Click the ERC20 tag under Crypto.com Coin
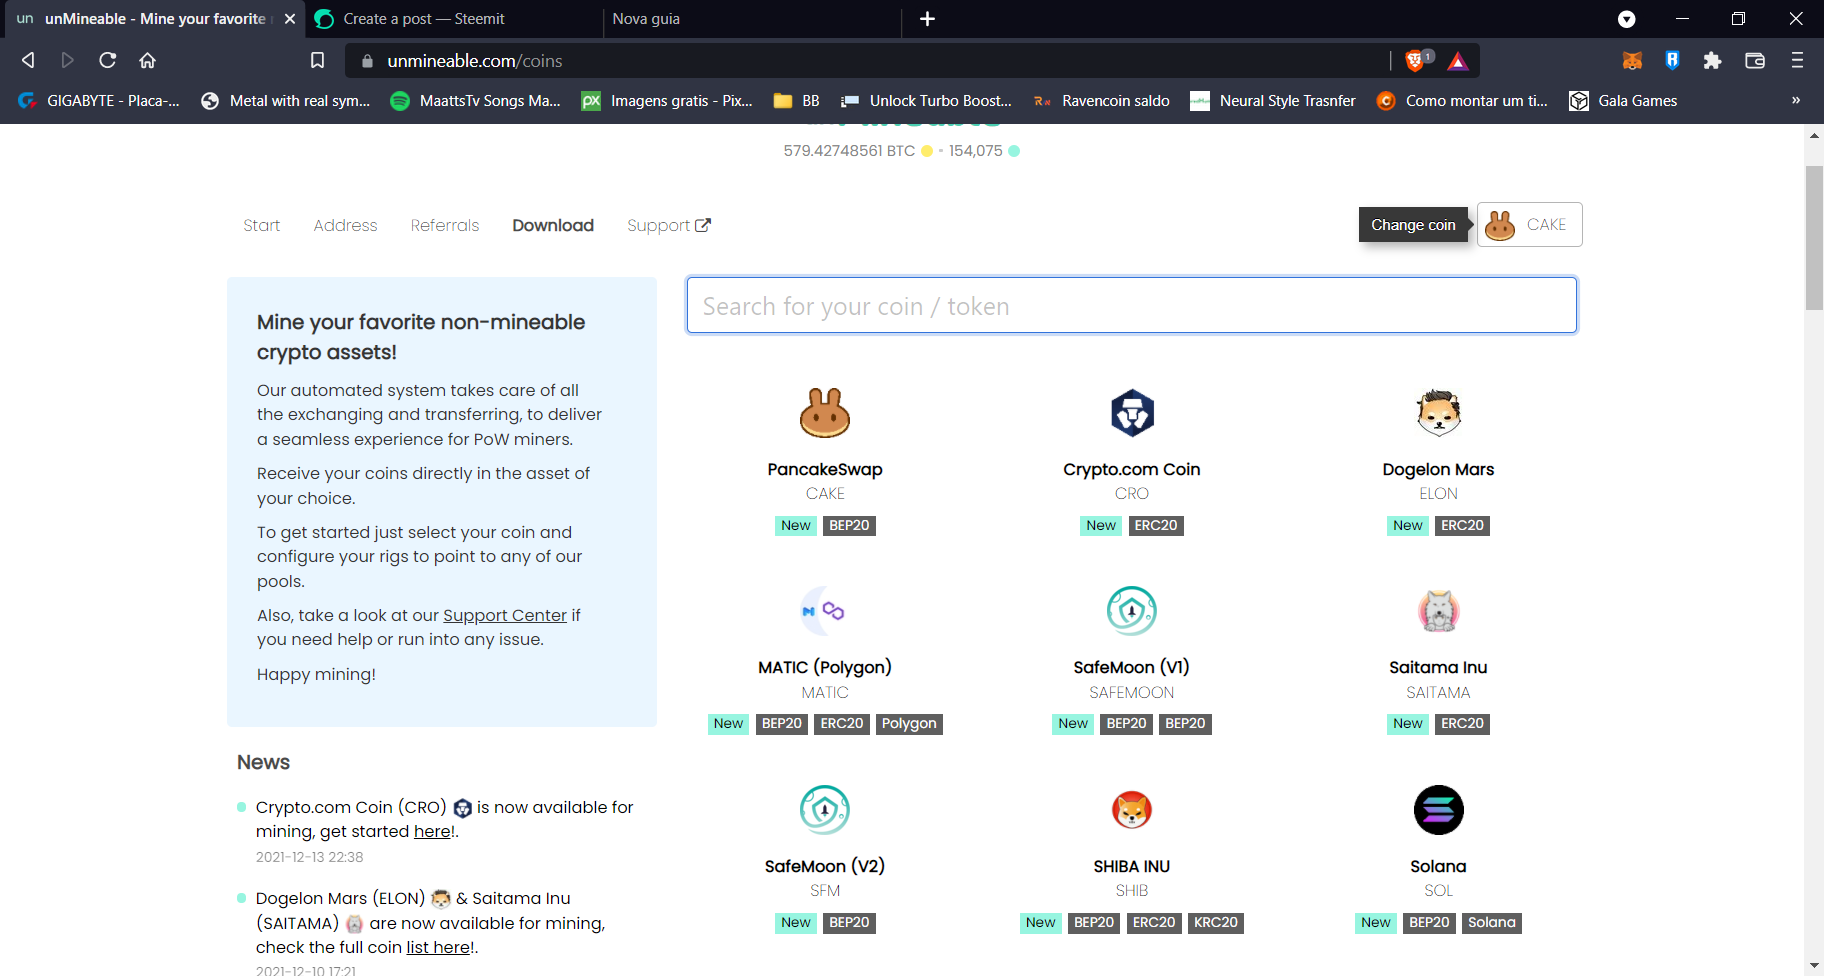1824x976 pixels. pyautogui.click(x=1156, y=526)
